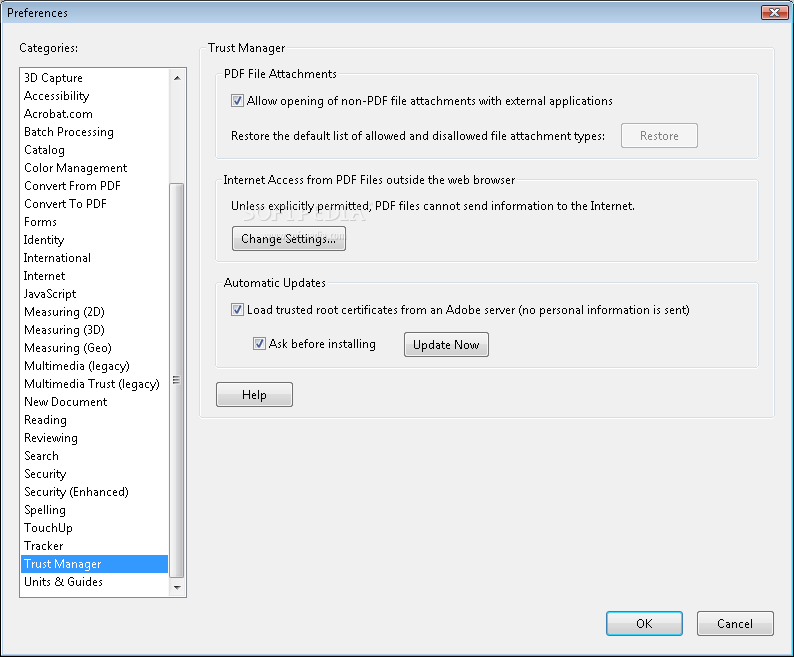The image size is (794, 657).
Task: Select Reviewing category
Action: tap(94, 438)
